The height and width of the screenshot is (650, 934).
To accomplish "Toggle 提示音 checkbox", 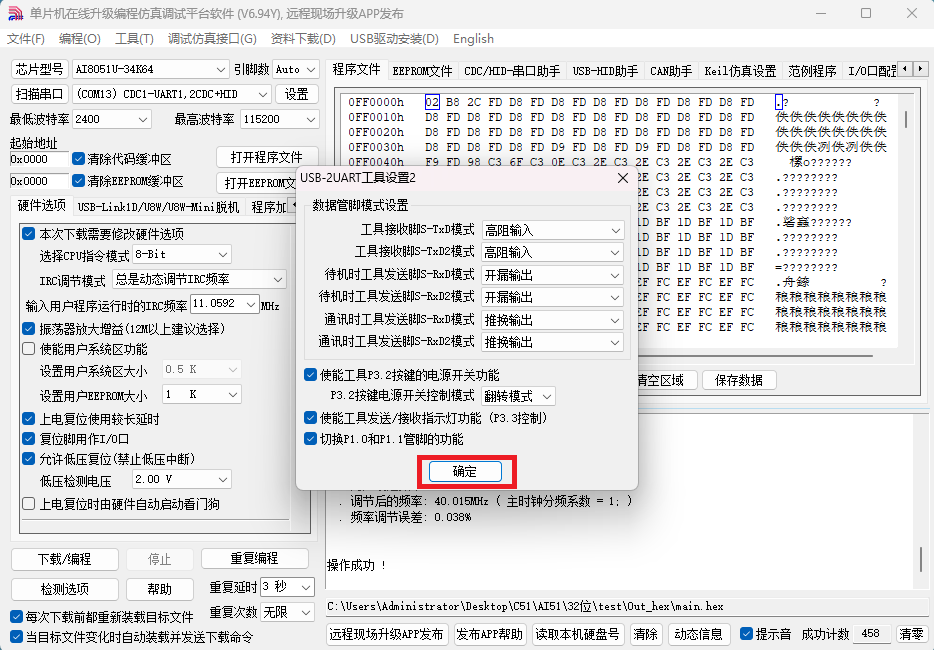I will click(x=746, y=634).
